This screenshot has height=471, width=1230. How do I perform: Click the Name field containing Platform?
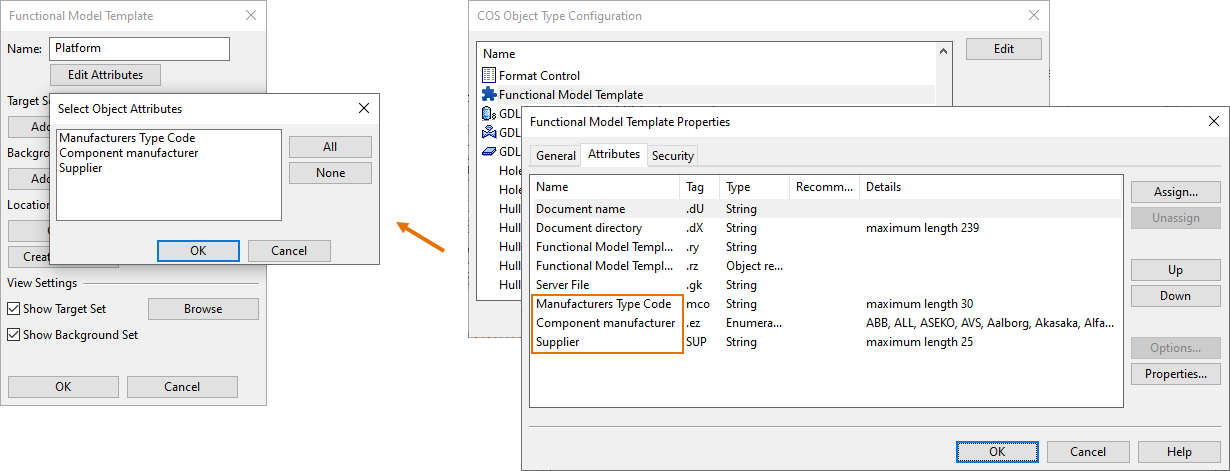(139, 48)
